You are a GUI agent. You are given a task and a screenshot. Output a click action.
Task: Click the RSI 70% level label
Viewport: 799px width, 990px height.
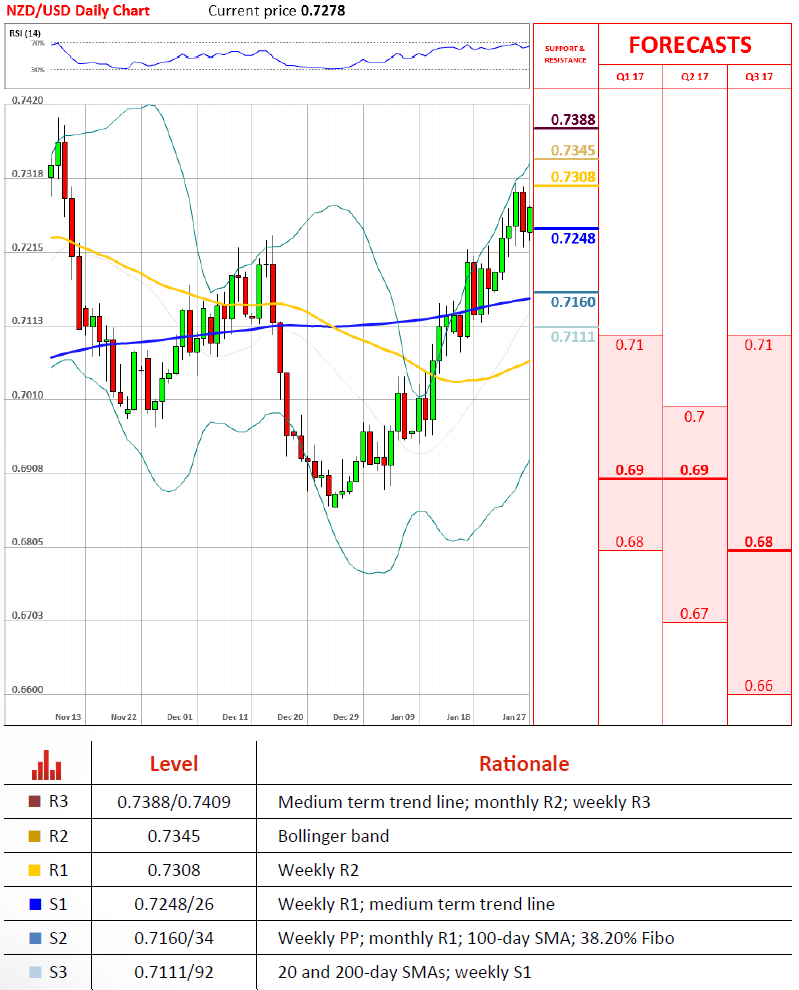coord(38,43)
